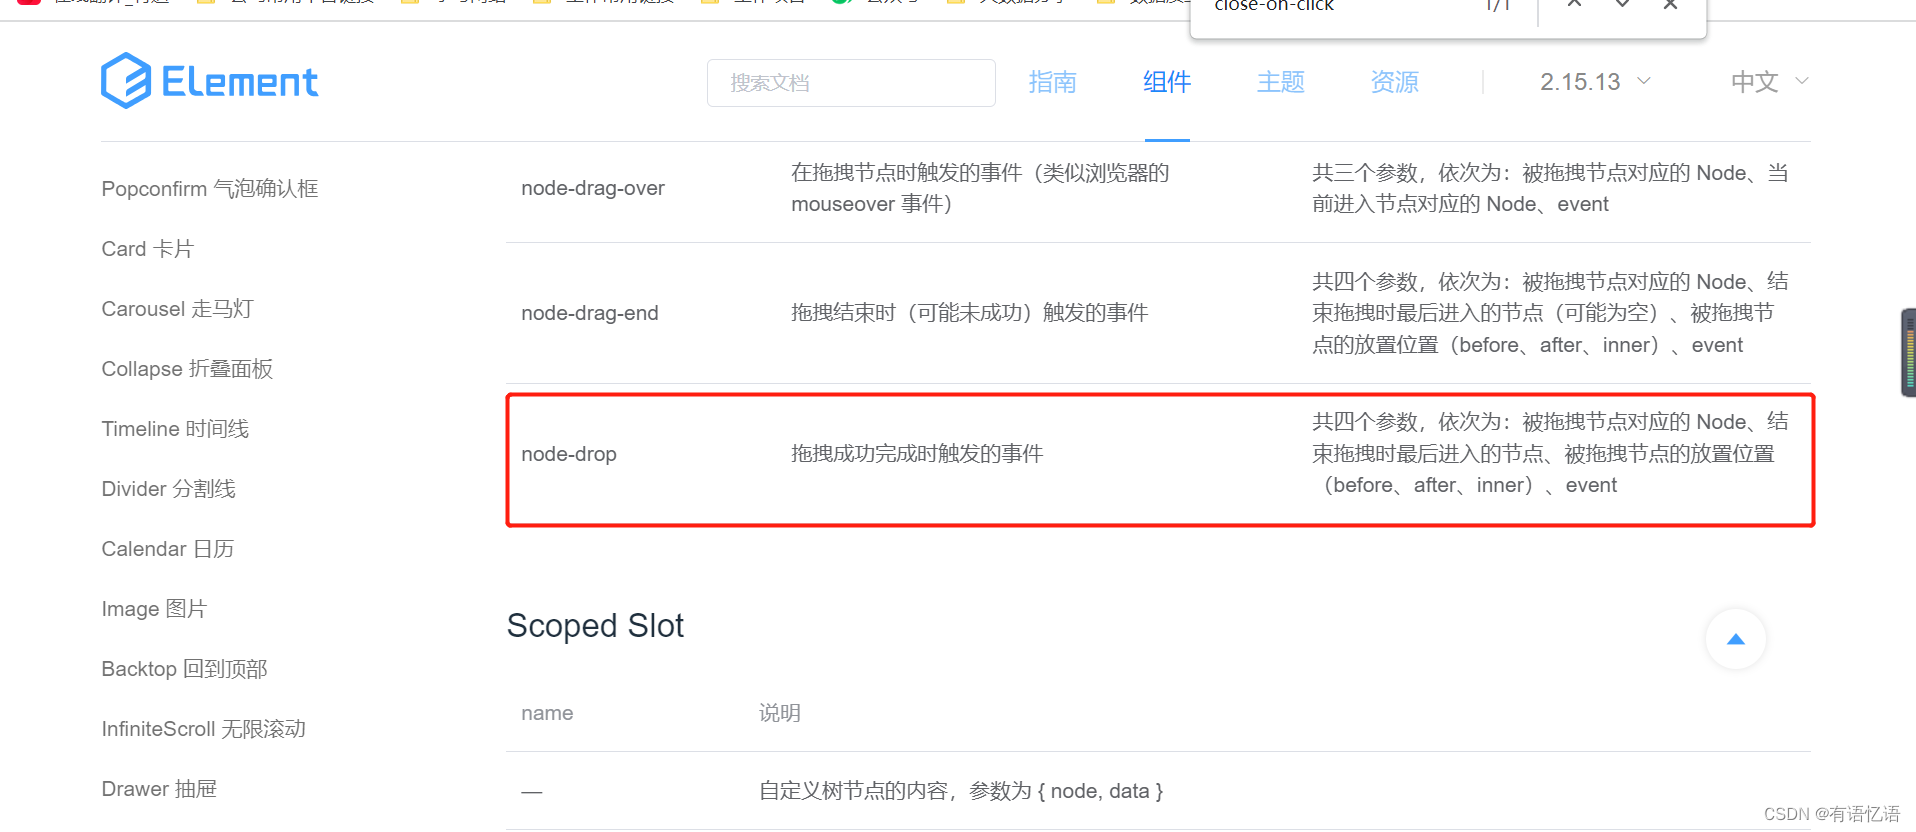Click the find bar text "close-on-click"

coord(1274,6)
